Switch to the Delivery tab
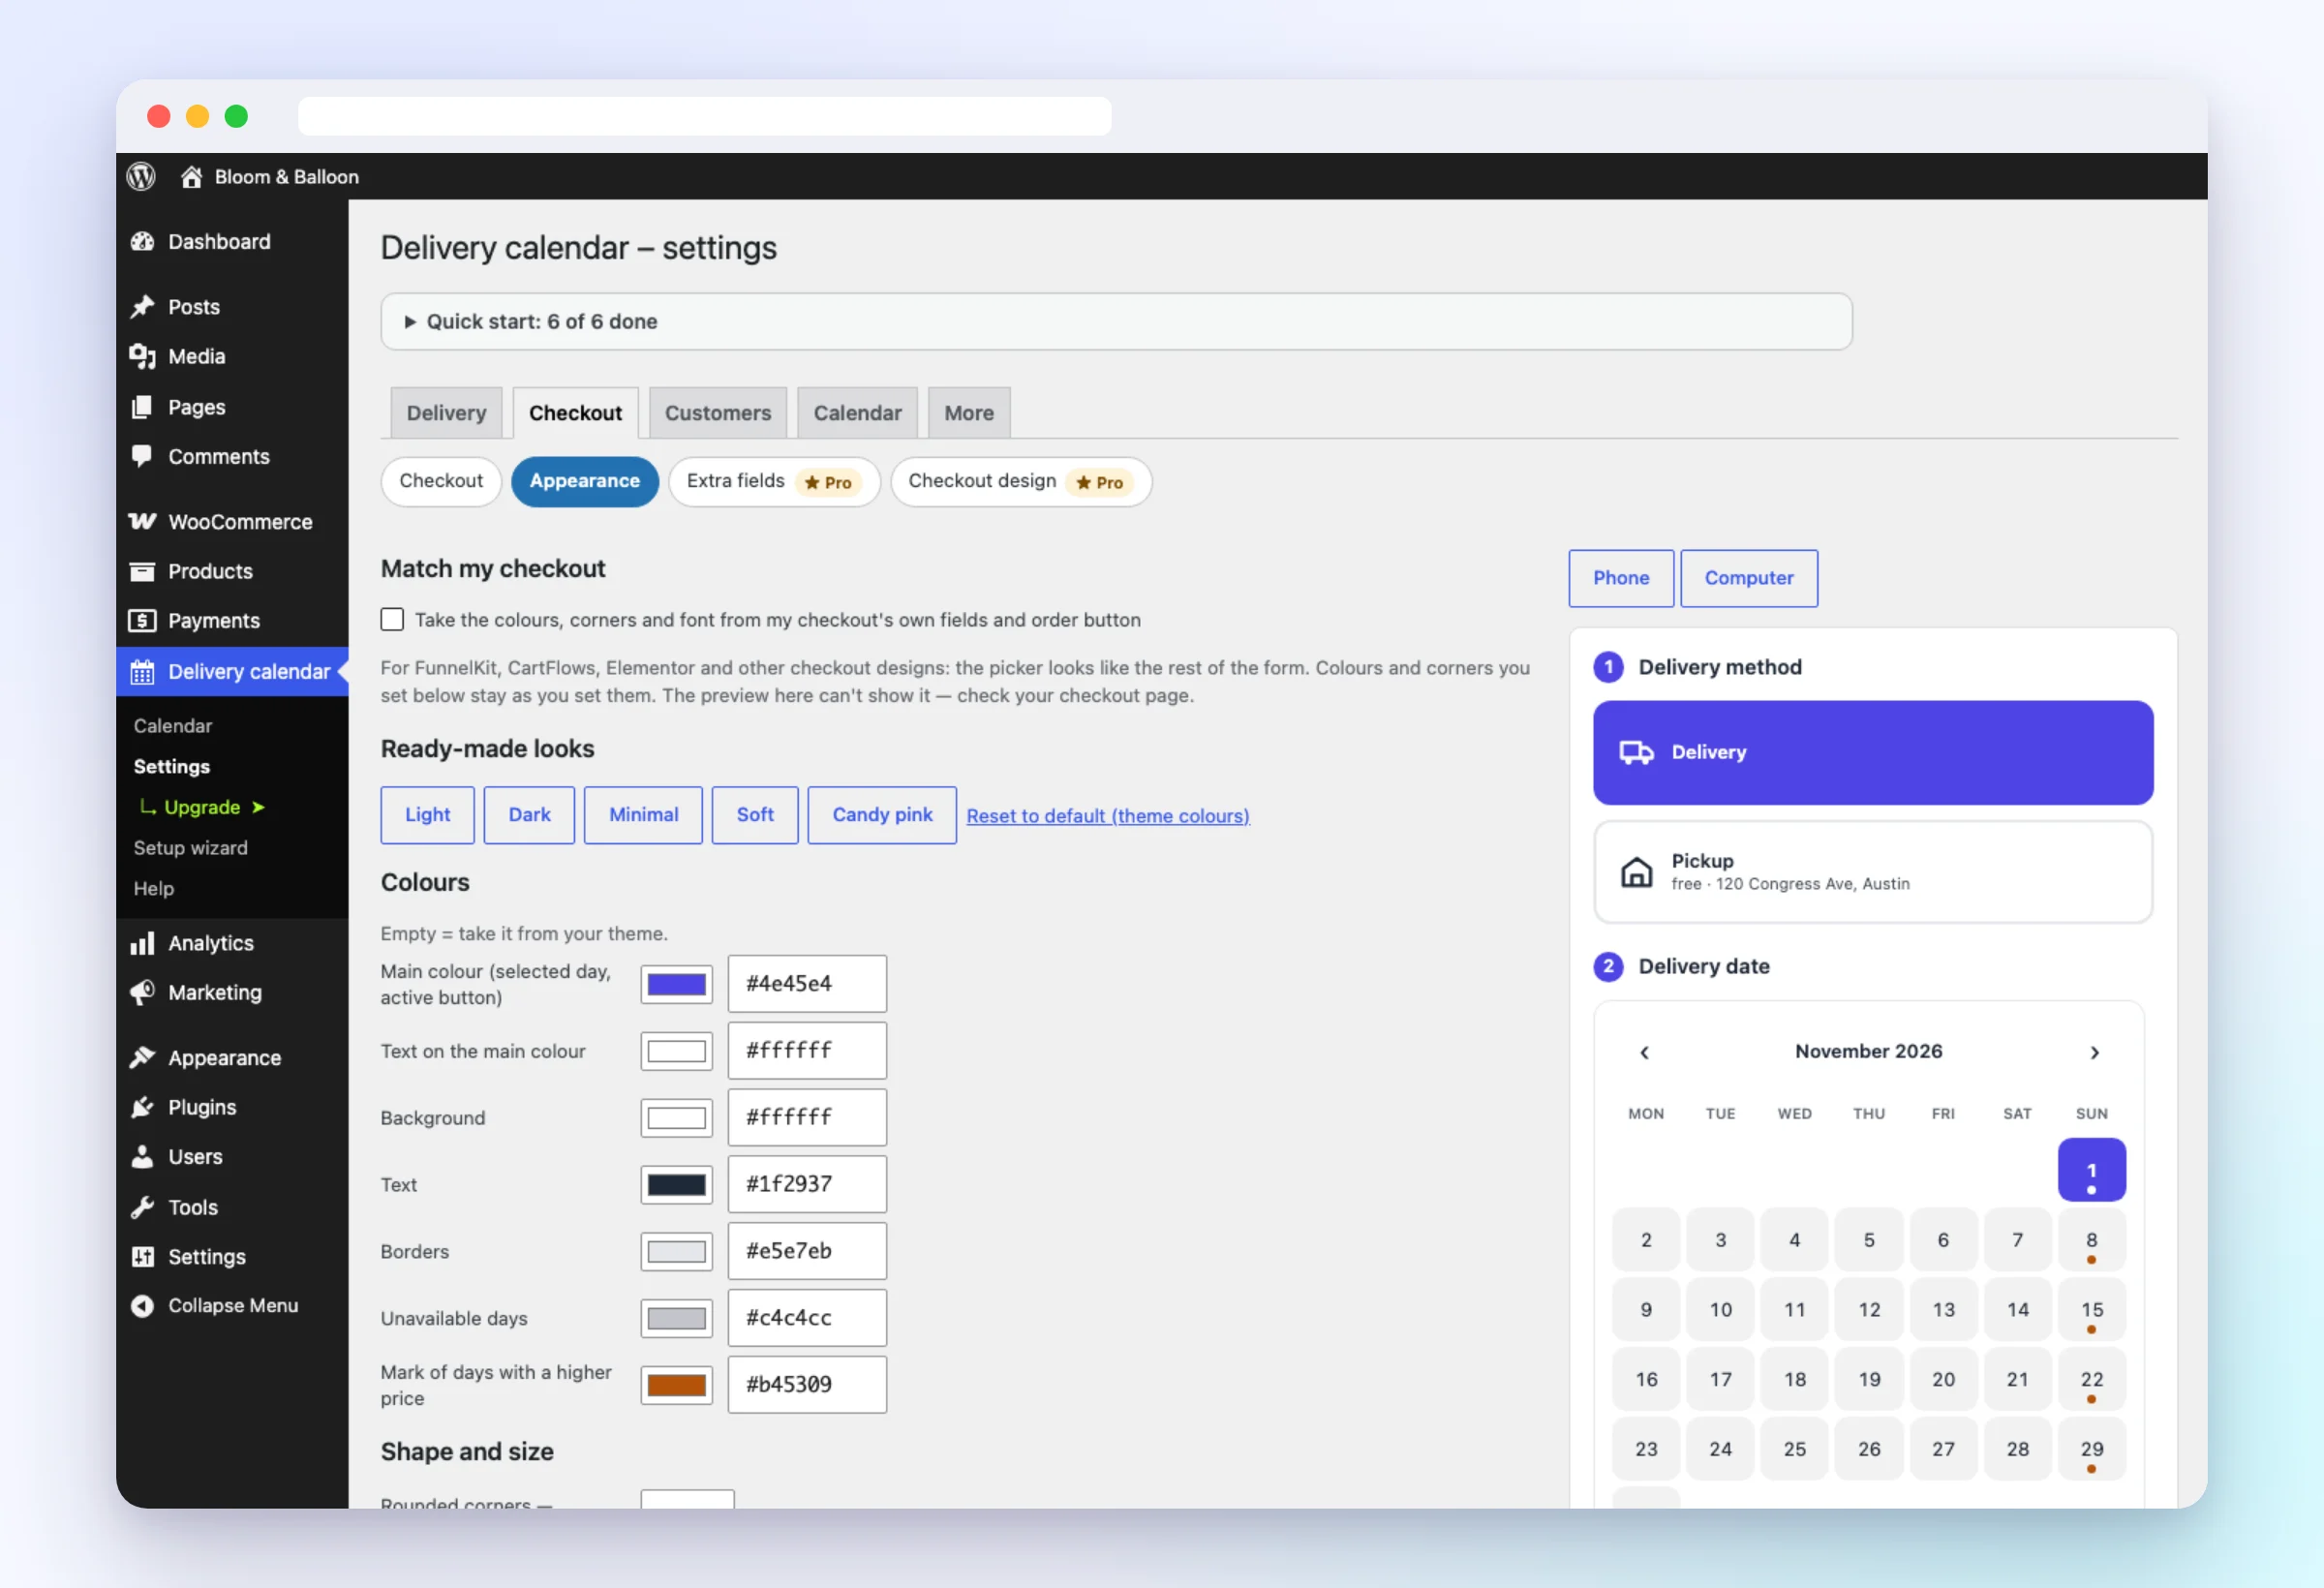This screenshot has width=2324, height=1588. coord(446,413)
